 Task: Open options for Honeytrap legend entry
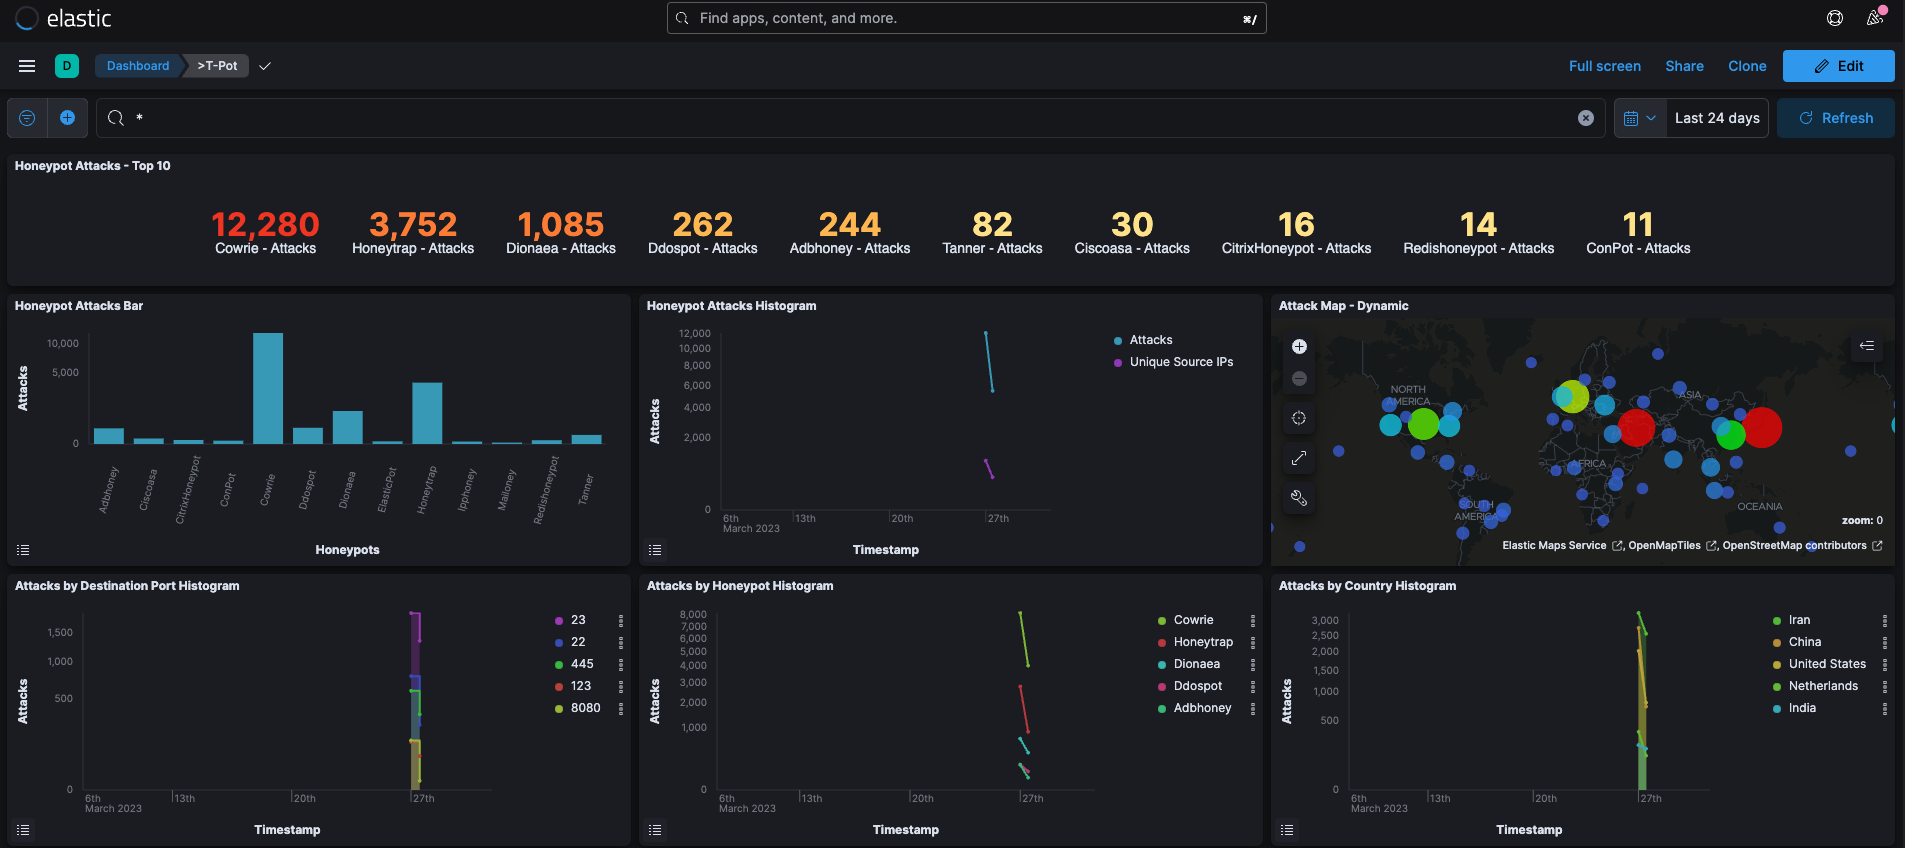(1253, 642)
